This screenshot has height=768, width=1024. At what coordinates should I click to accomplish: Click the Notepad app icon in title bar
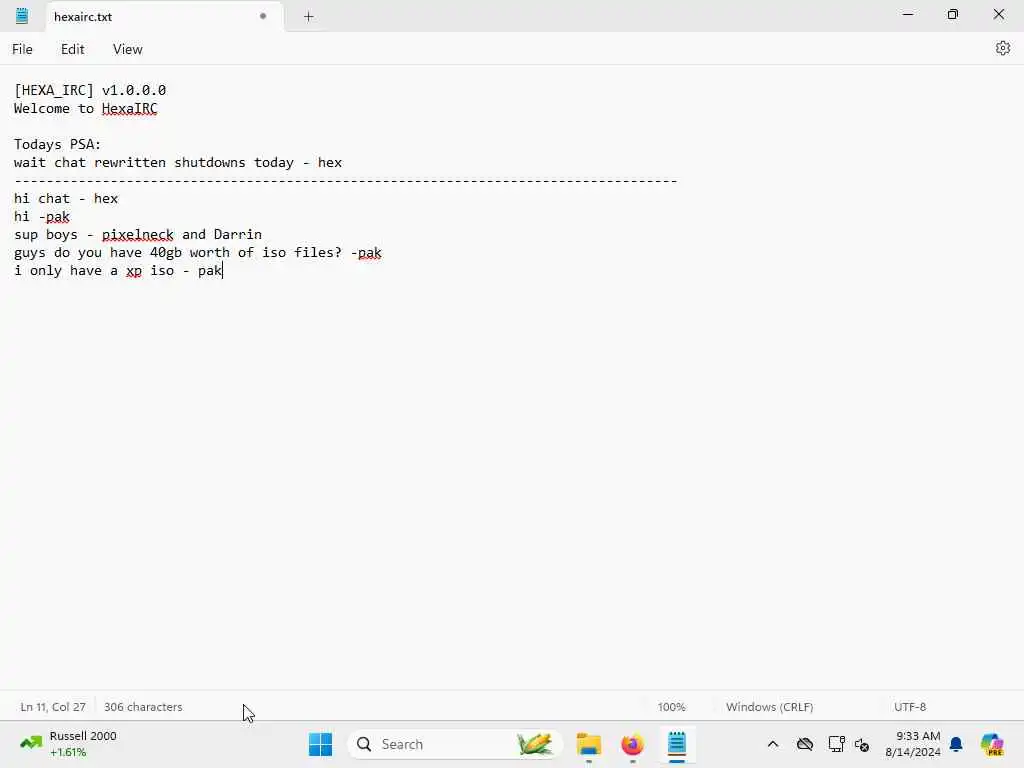(22, 16)
